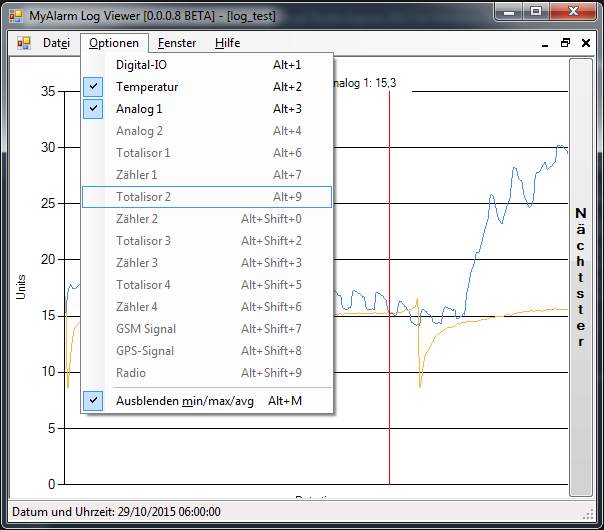Restore down the inner log_test window
Screen dimensions: 604x530
(x=565, y=43)
